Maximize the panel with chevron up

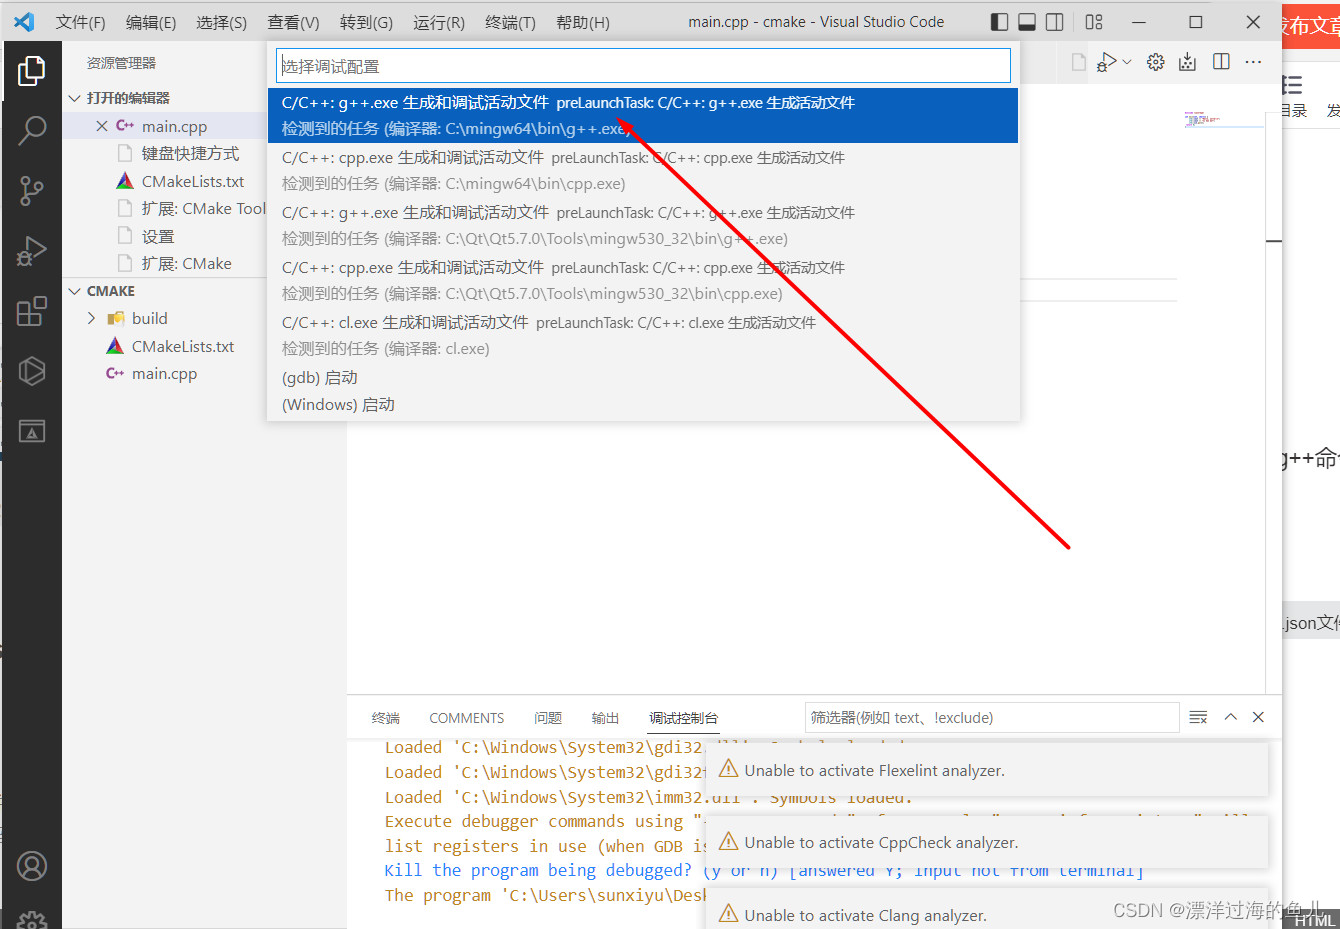1231,717
